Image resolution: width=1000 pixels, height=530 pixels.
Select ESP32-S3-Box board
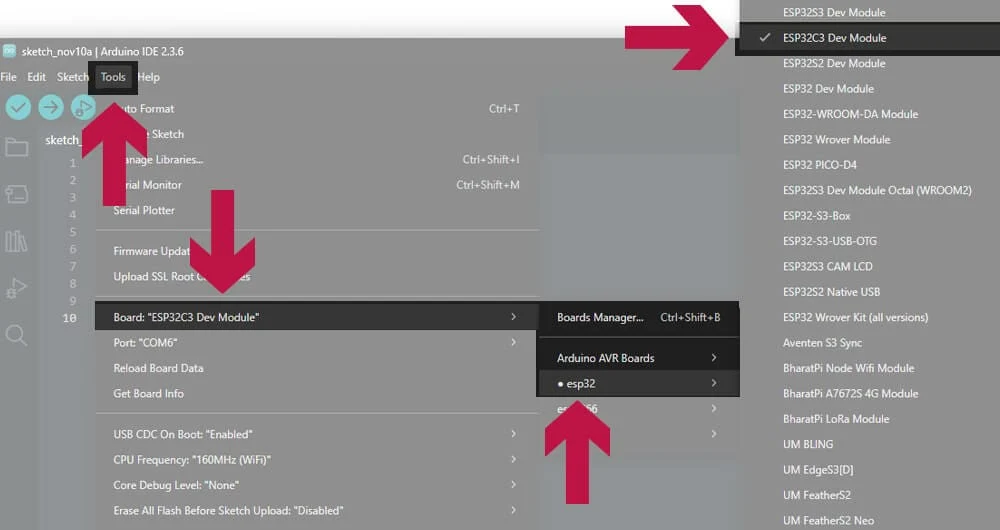[x=867, y=216]
